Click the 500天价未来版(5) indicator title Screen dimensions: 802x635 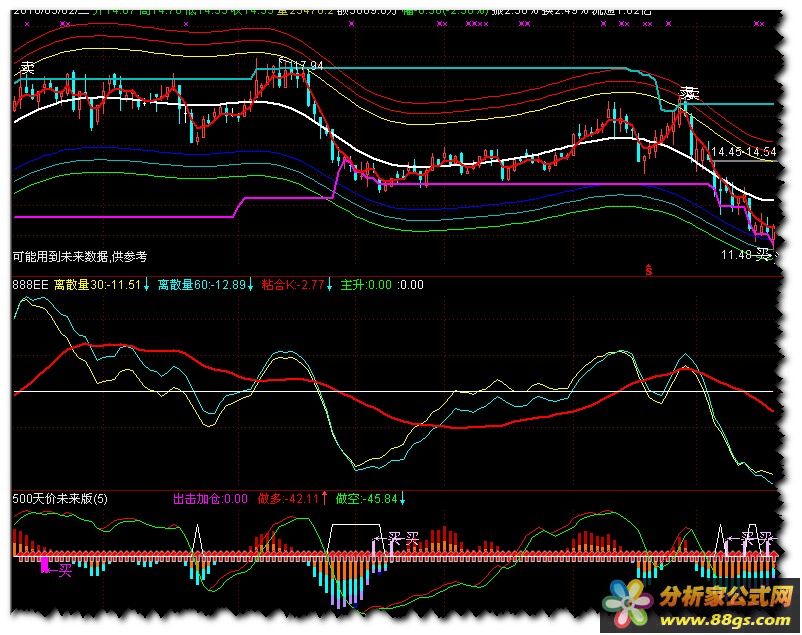point(60,498)
